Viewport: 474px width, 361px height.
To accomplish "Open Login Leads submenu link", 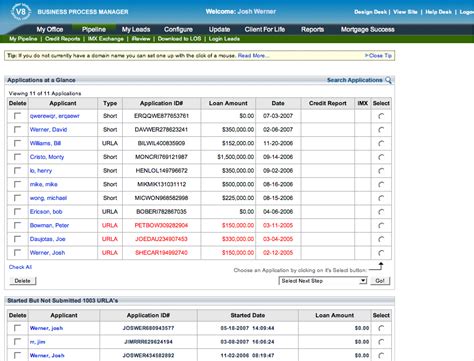I will [224, 39].
